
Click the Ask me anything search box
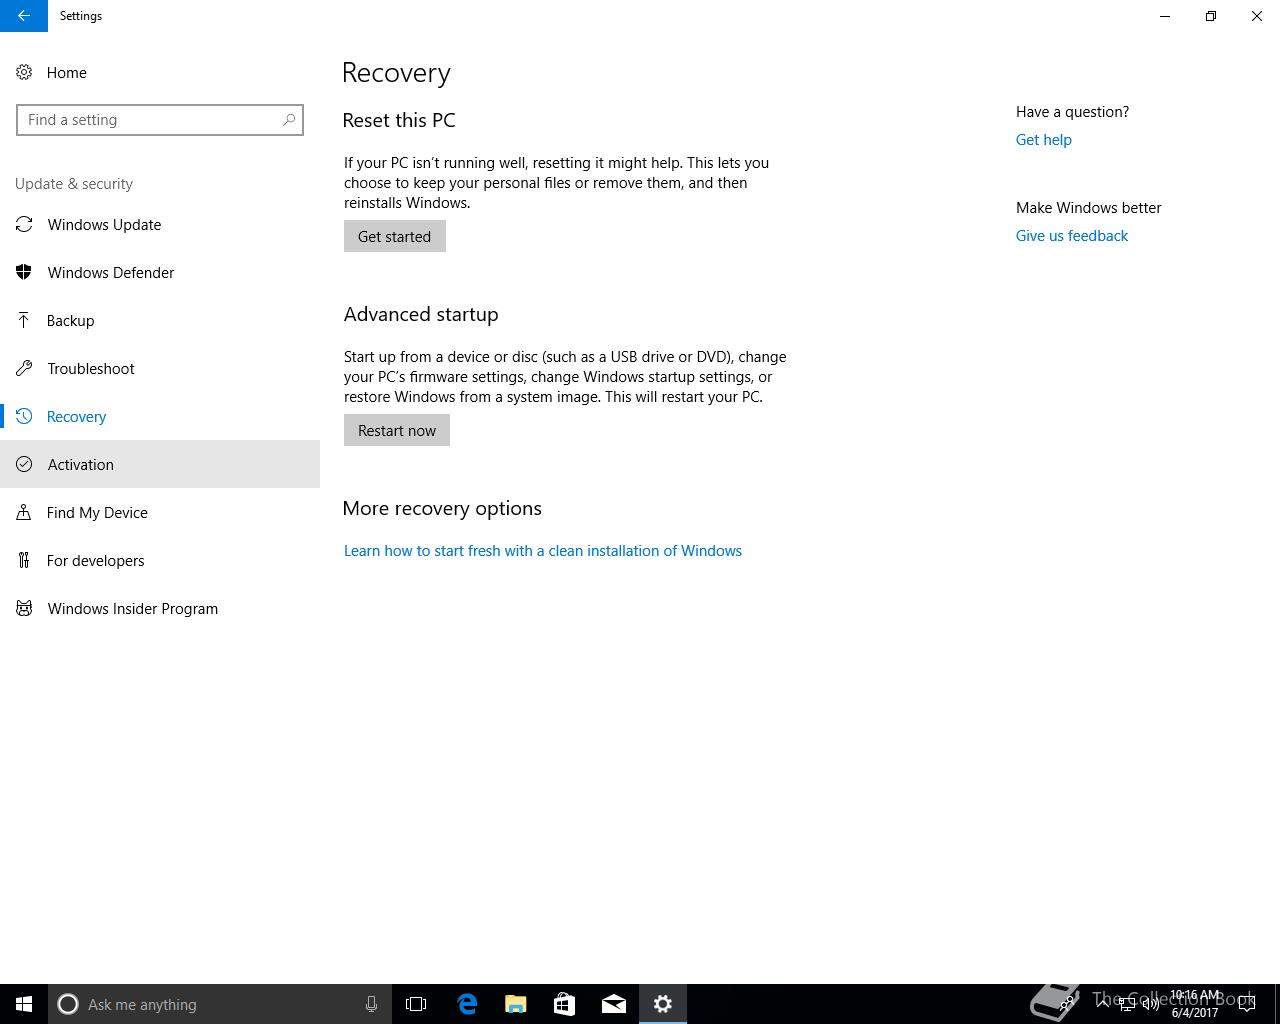click(x=220, y=1004)
